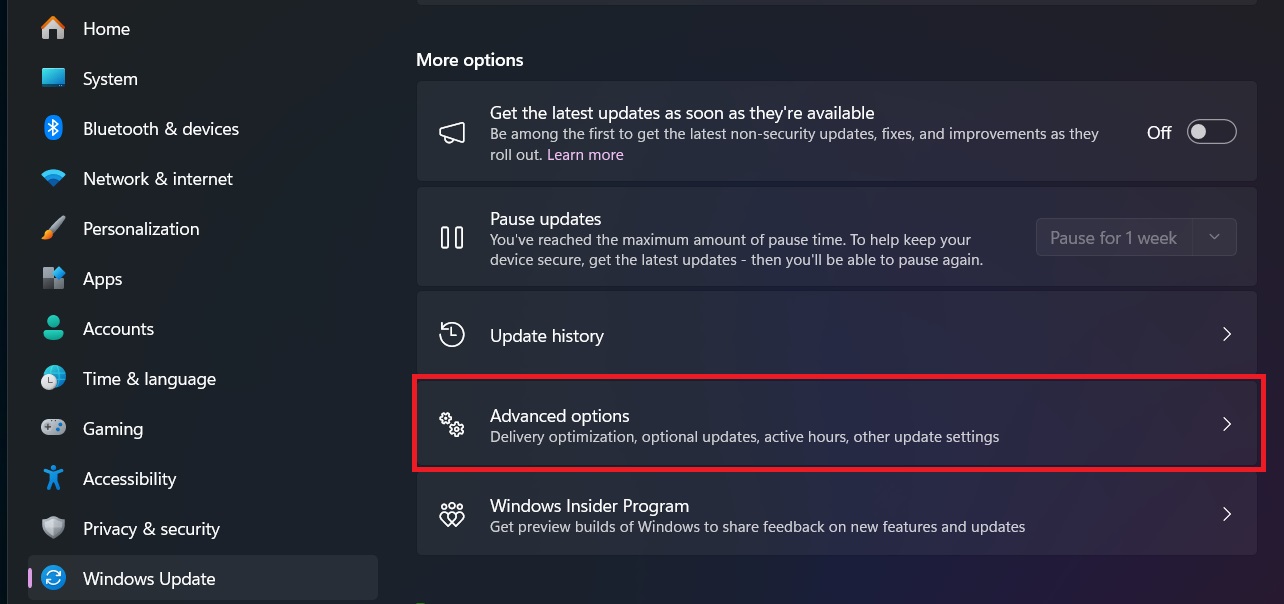Click the Gaming controller icon

click(x=53, y=428)
